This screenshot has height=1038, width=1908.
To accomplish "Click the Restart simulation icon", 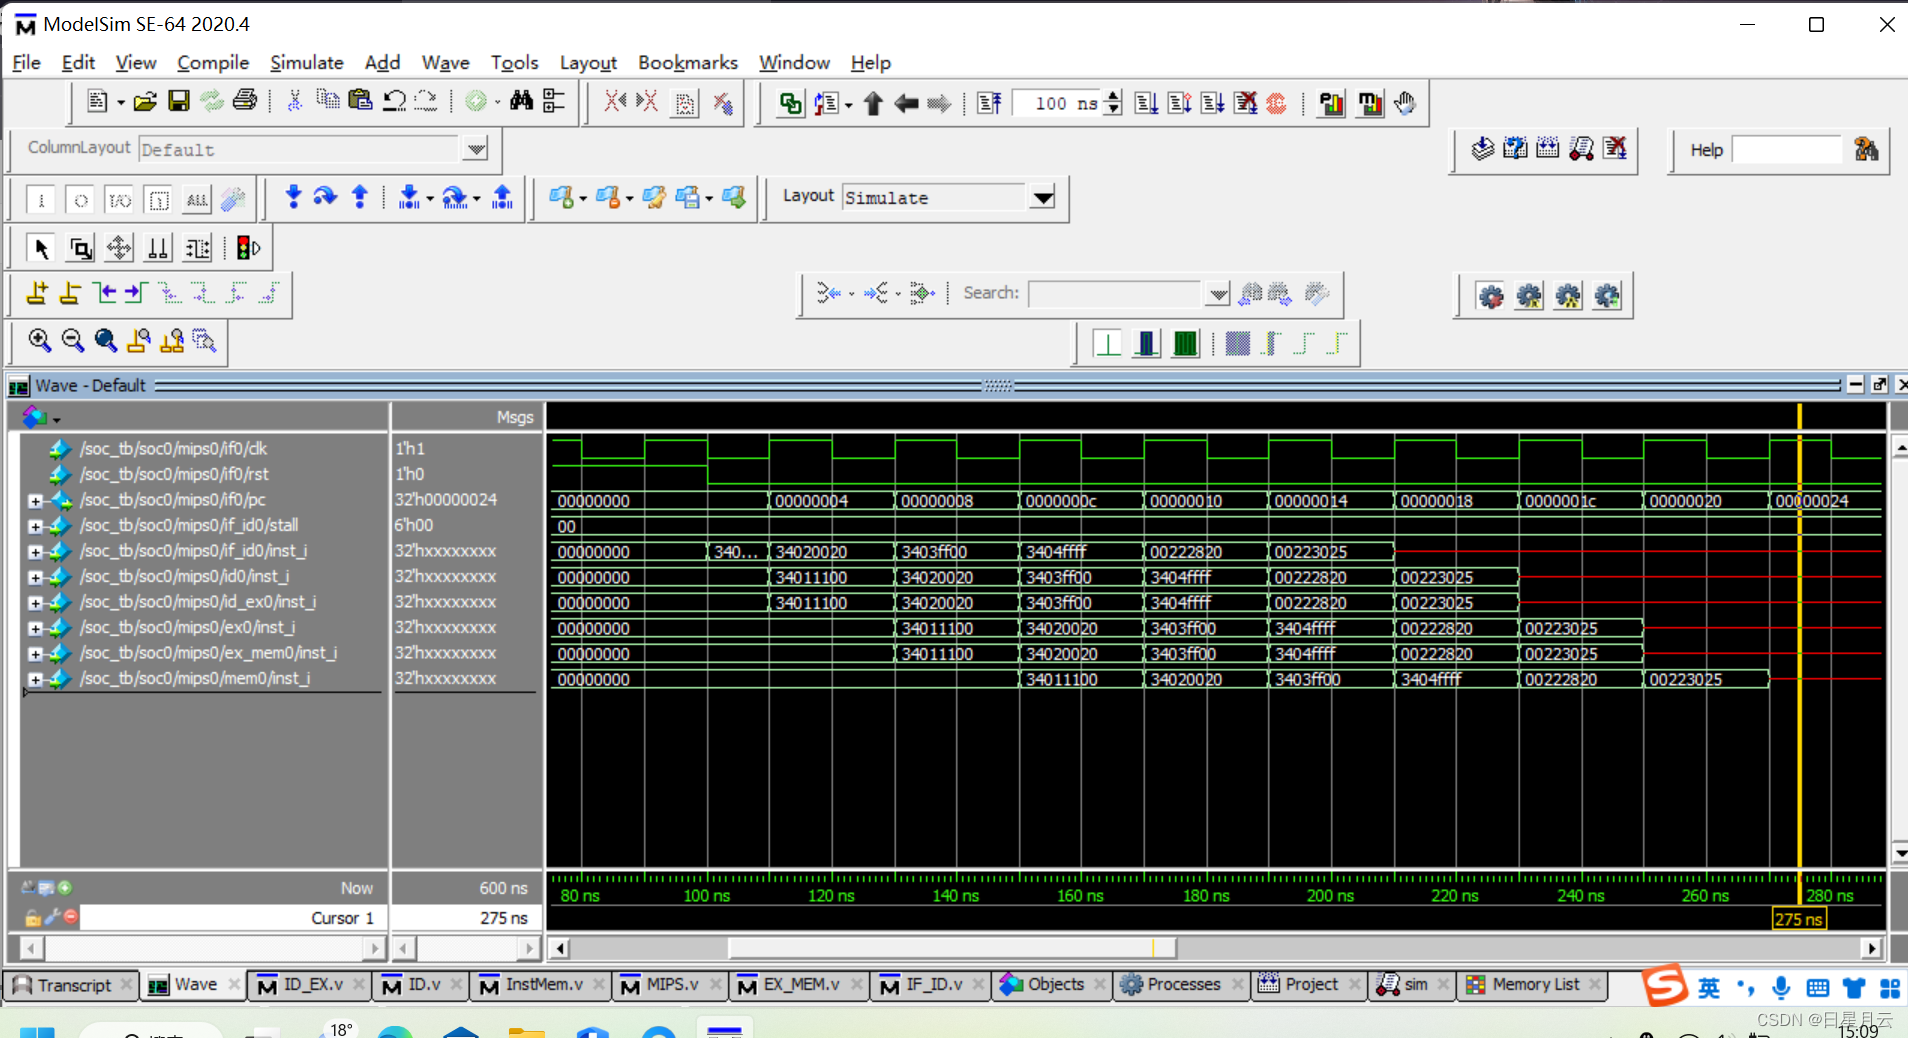I will [x=989, y=103].
